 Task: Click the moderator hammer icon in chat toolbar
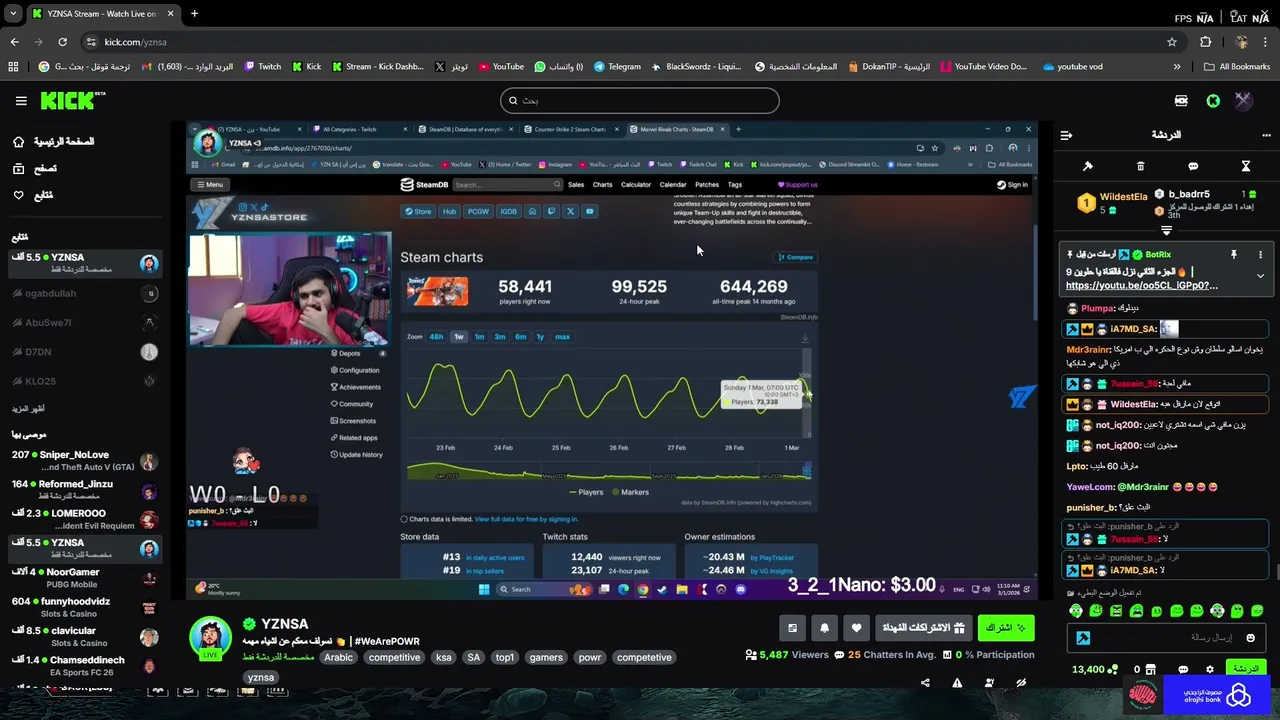click(x=1088, y=166)
